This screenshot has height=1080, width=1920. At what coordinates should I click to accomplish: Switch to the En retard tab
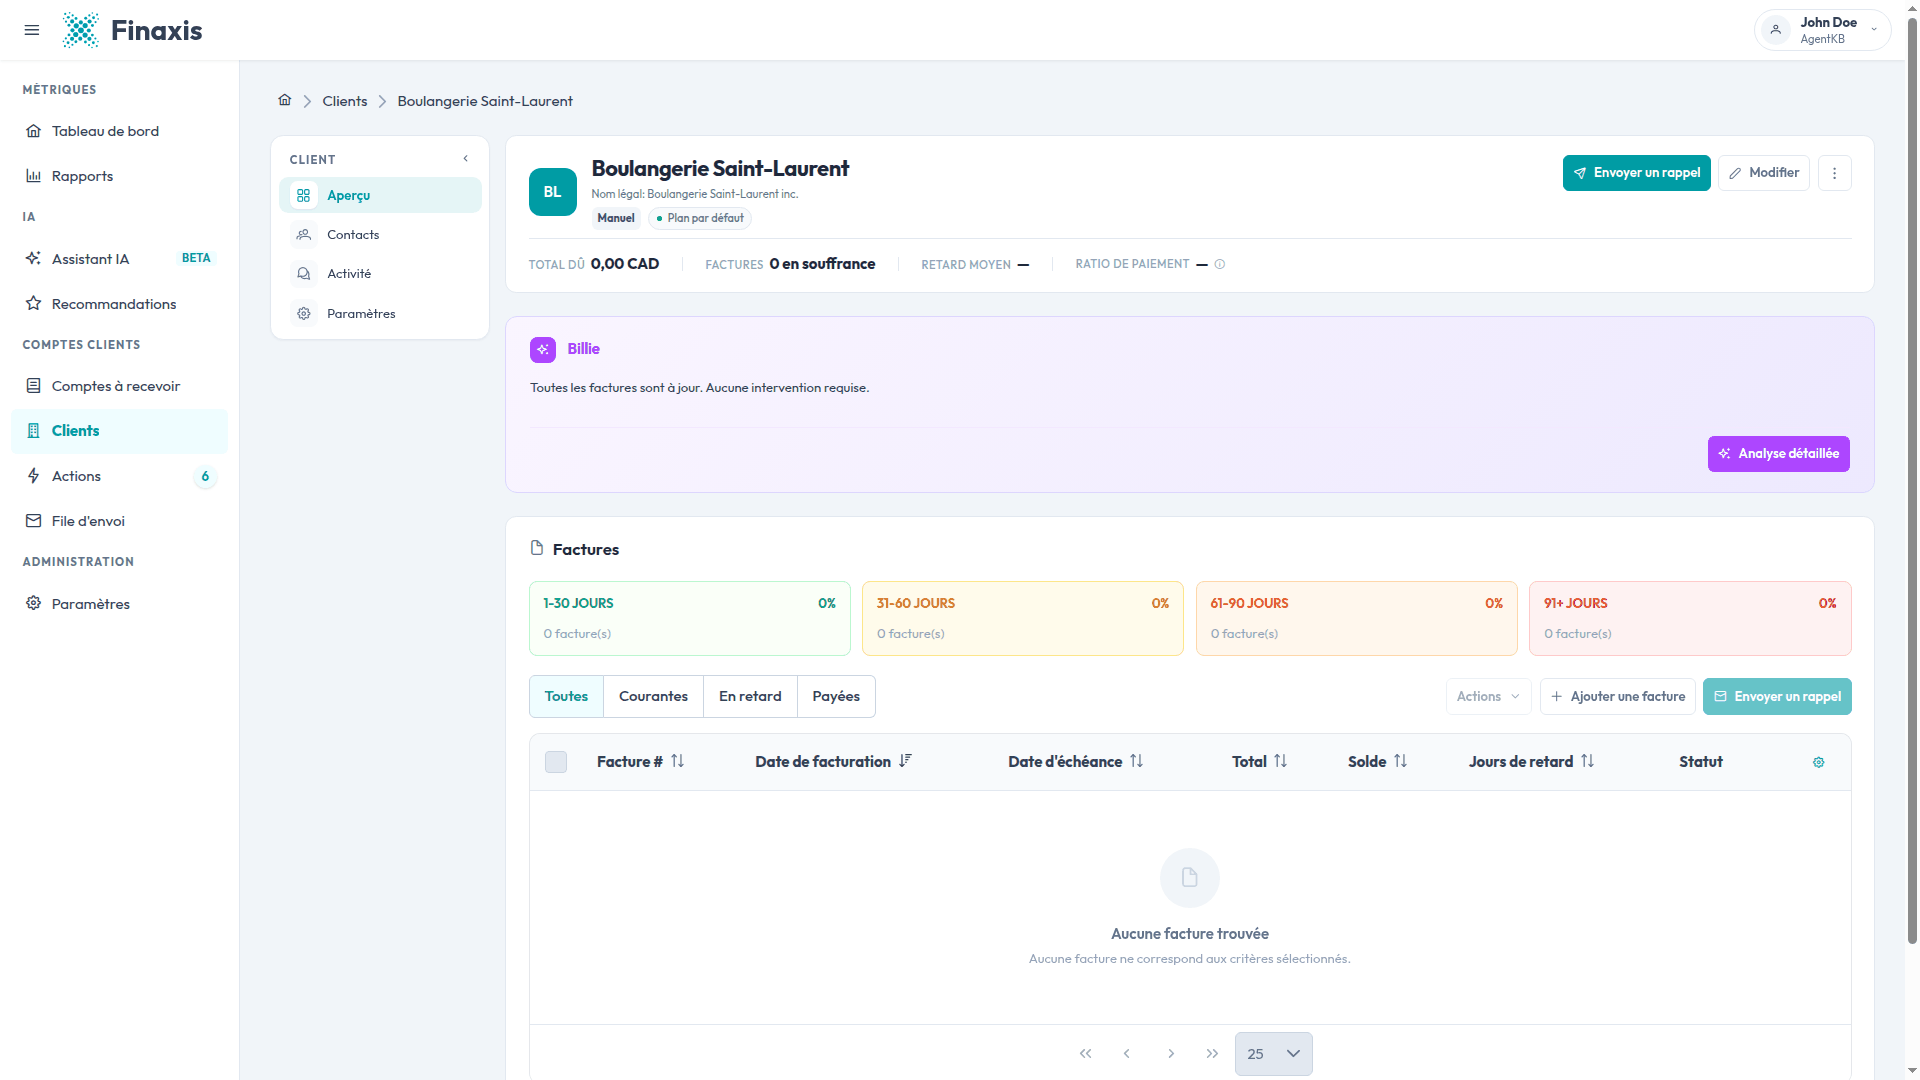(750, 697)
